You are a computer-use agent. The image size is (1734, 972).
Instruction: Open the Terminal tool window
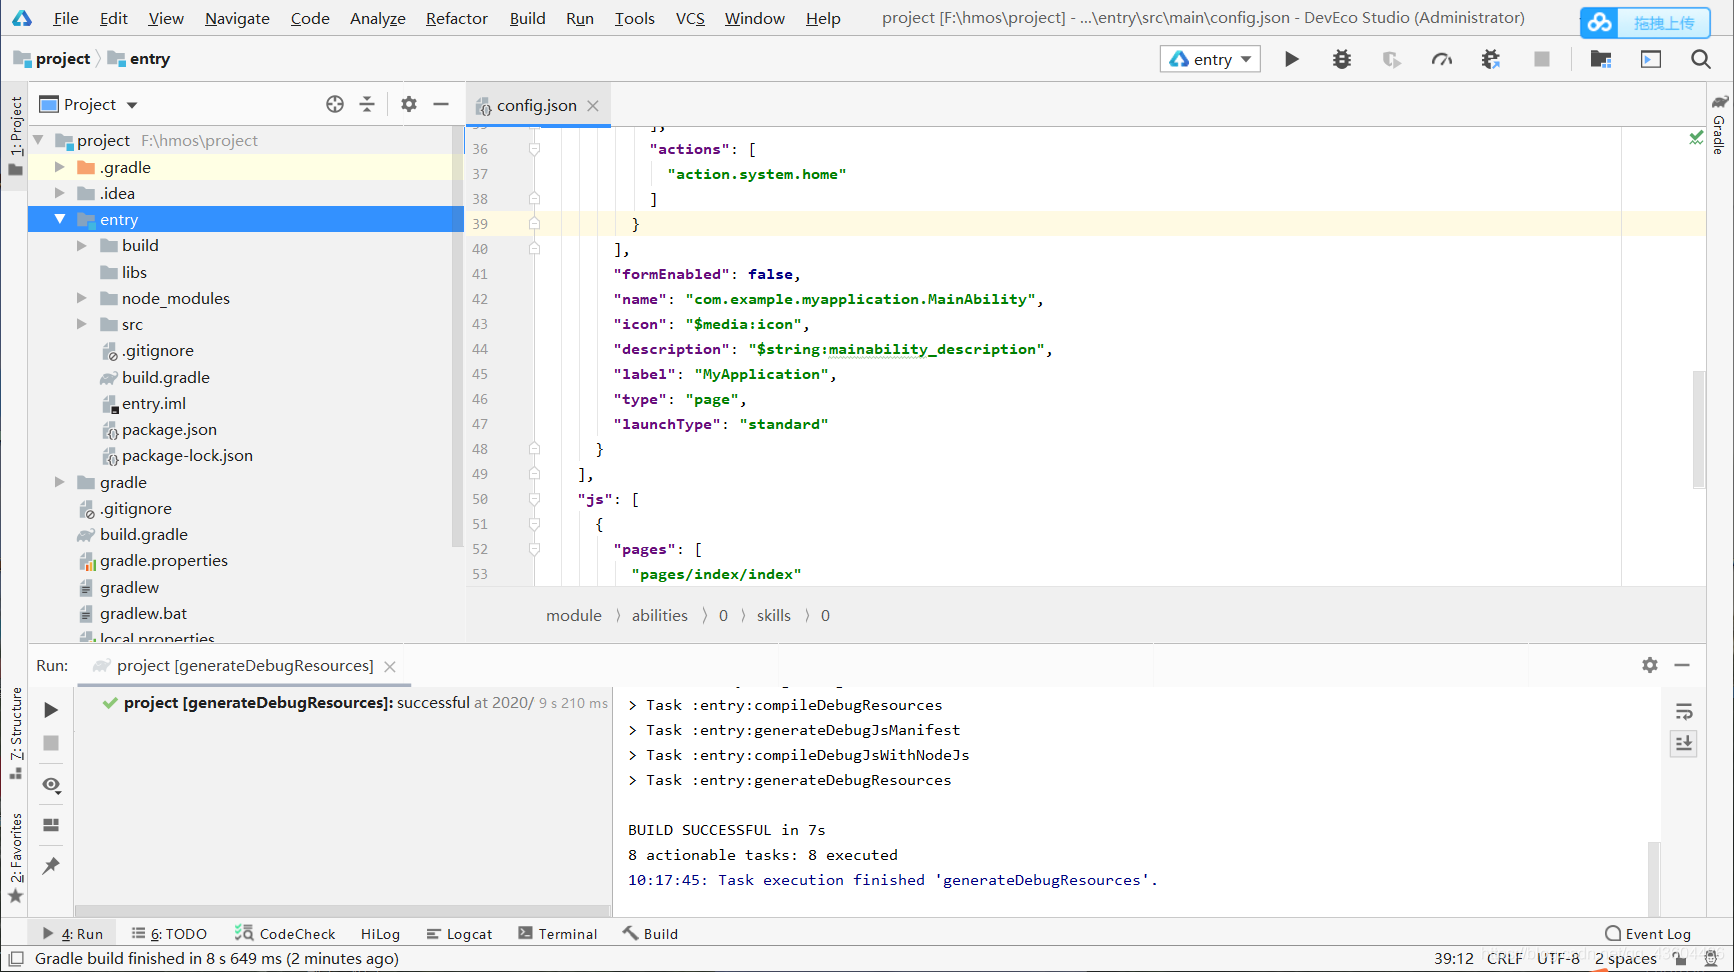coord(558,934)
